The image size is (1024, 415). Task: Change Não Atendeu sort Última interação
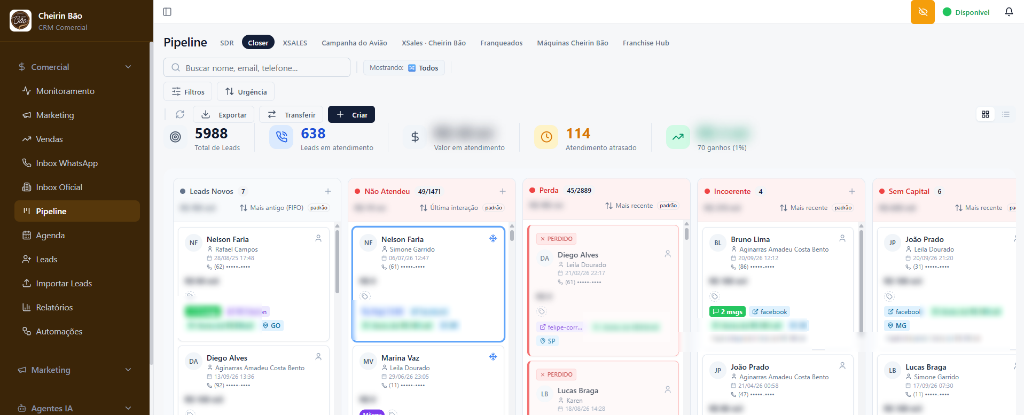tap(462, 207)
